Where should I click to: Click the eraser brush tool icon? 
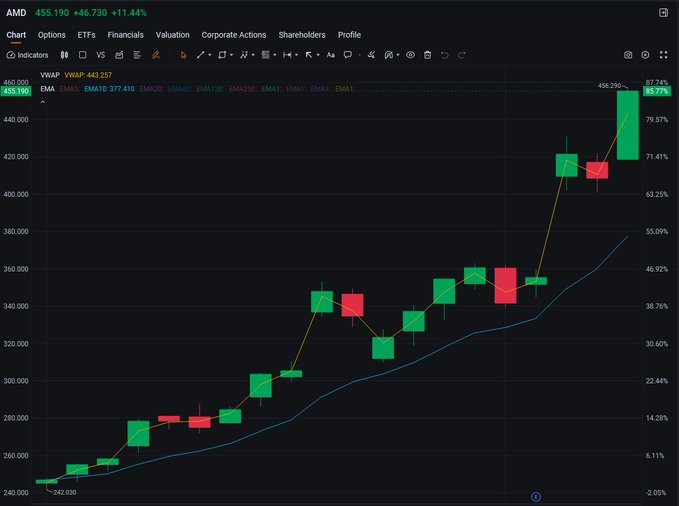372,55
